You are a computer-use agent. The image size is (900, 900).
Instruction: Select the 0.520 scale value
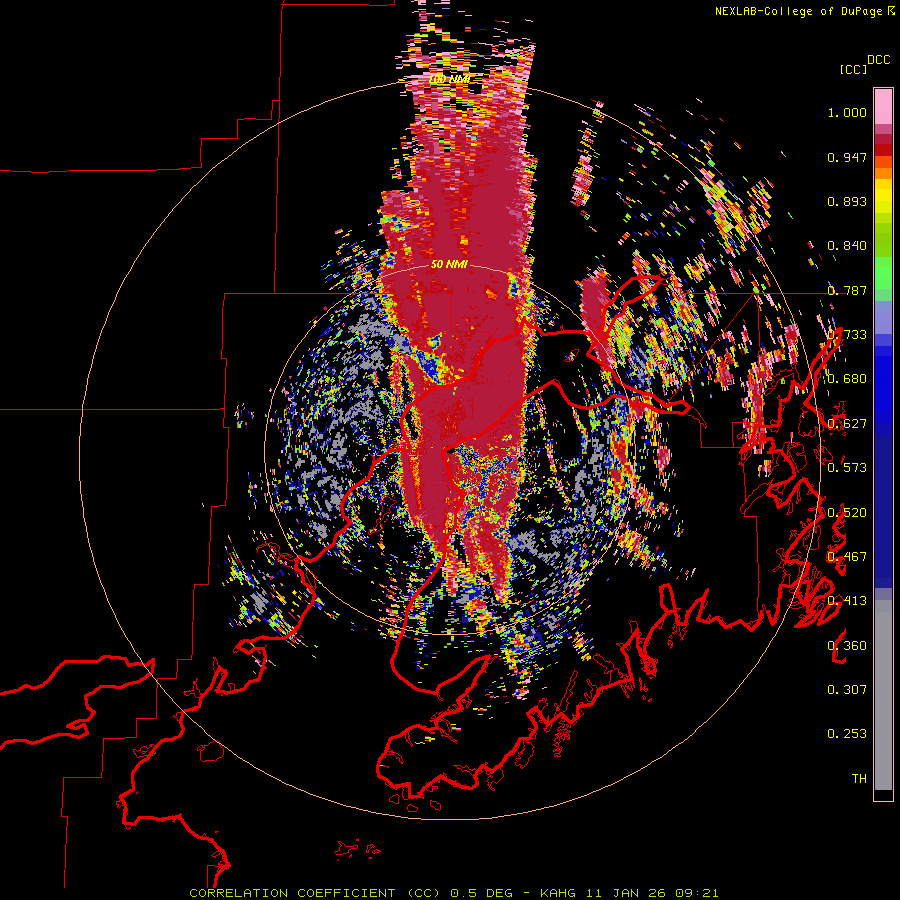[x=847, y=512]
